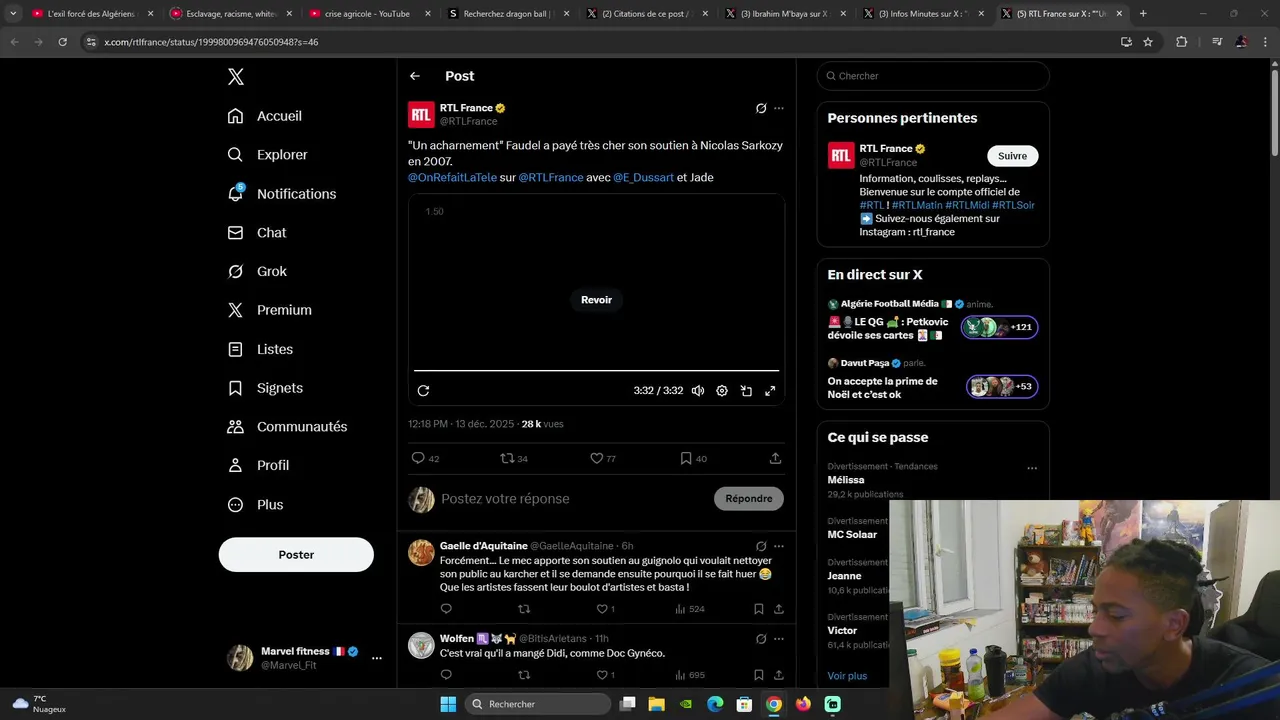Click the @E_Dussart mention link

(643, 177)
